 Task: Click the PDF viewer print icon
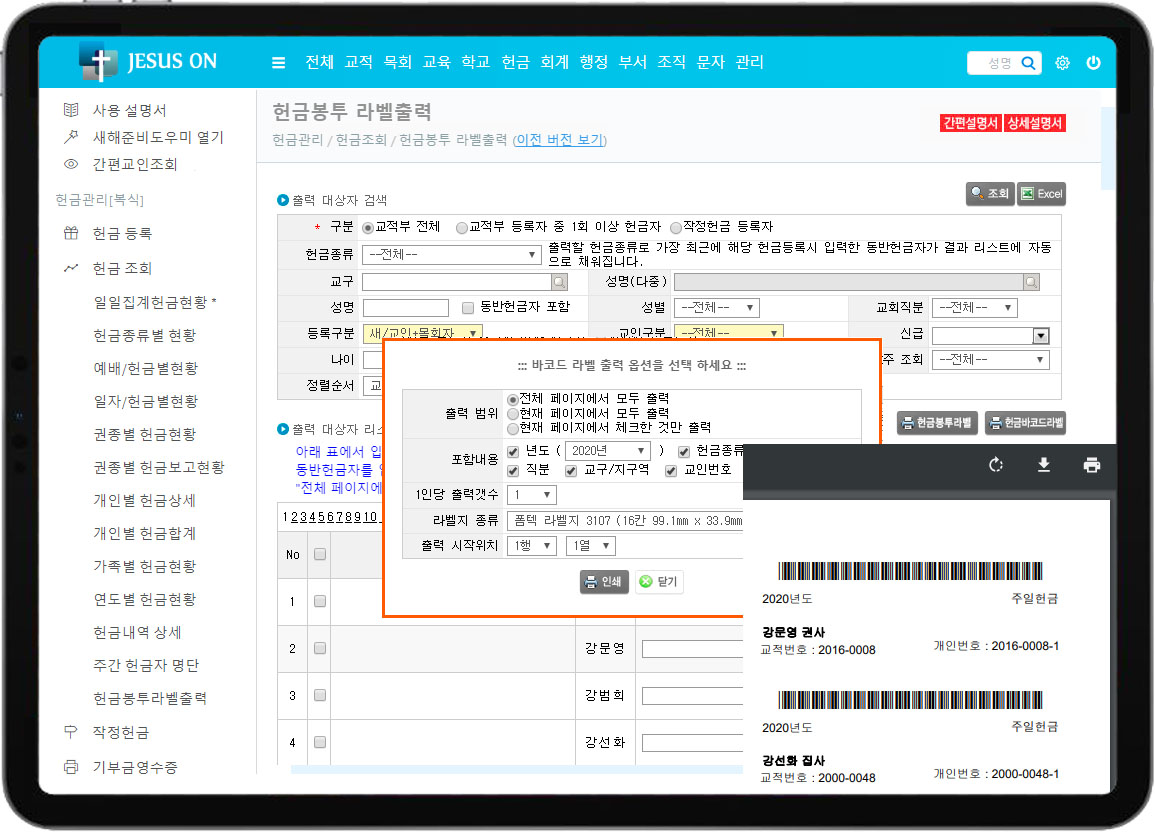(1092, 465)
